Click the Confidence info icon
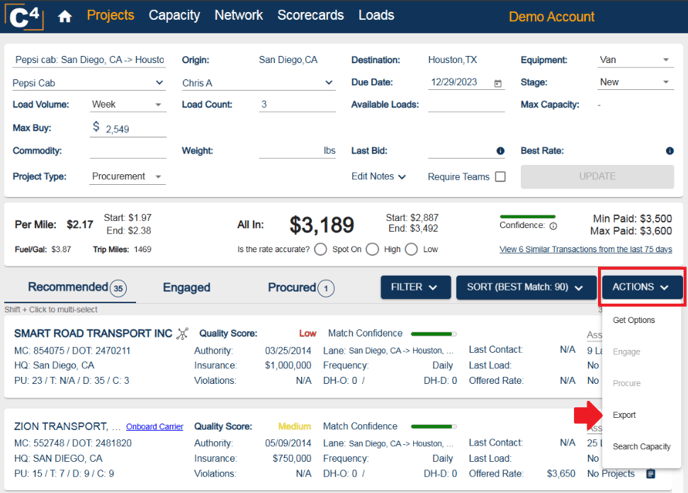The image size is (688, 493). (553, 226)
